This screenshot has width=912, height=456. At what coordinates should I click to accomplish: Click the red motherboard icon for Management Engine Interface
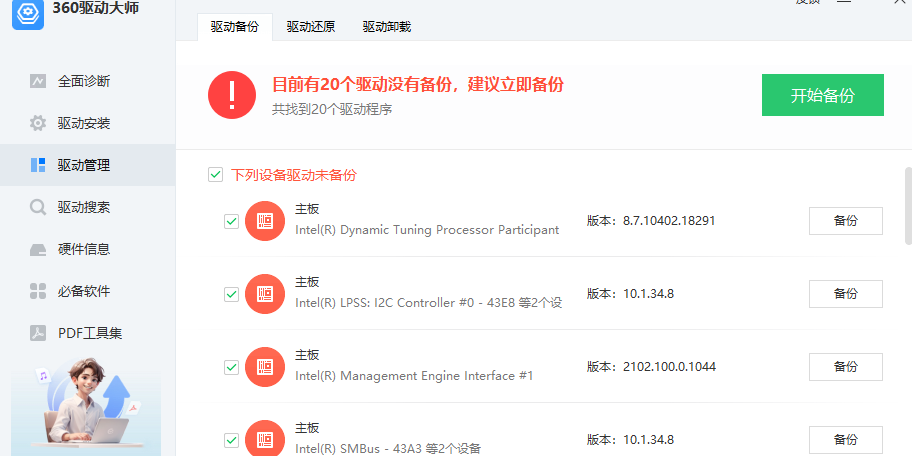coord(265,367)
